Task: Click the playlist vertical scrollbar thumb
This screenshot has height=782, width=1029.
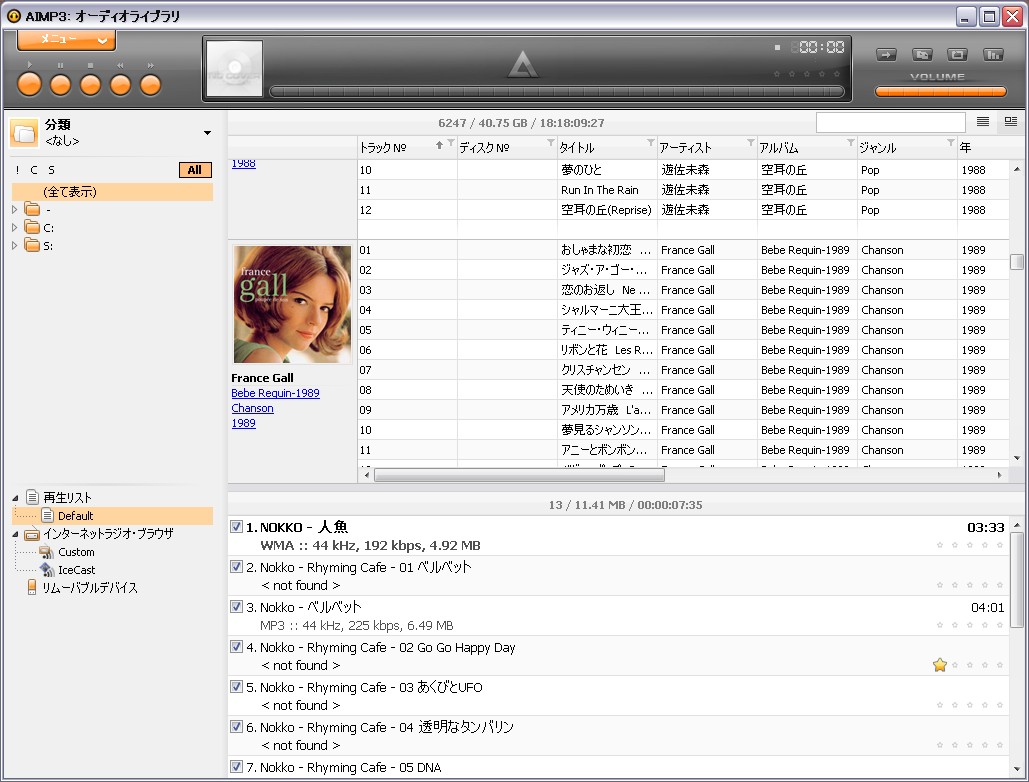Action: [1017, 579]
